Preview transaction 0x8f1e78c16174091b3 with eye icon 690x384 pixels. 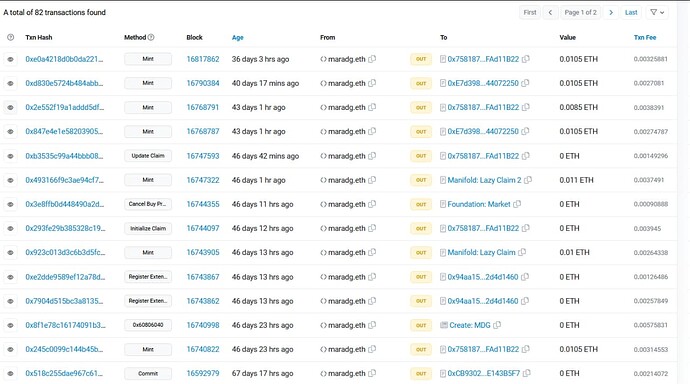coord(11,325)
